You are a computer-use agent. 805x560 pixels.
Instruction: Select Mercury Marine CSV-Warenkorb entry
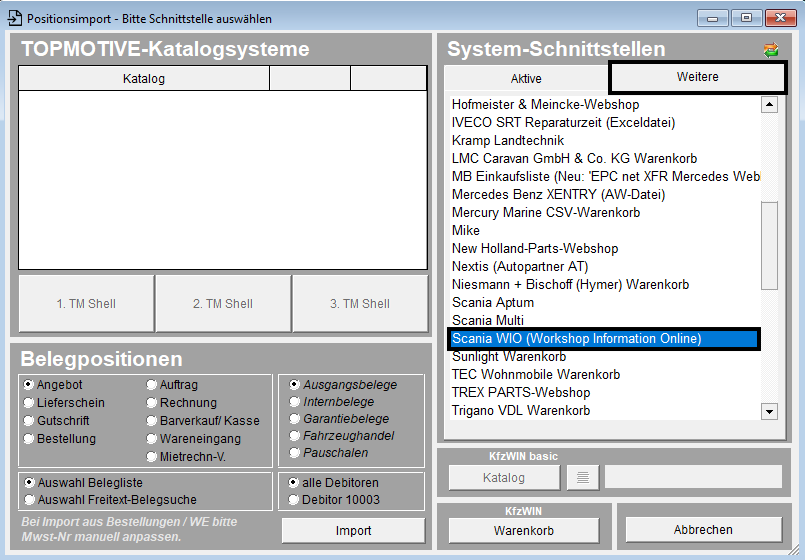[605, 213]
